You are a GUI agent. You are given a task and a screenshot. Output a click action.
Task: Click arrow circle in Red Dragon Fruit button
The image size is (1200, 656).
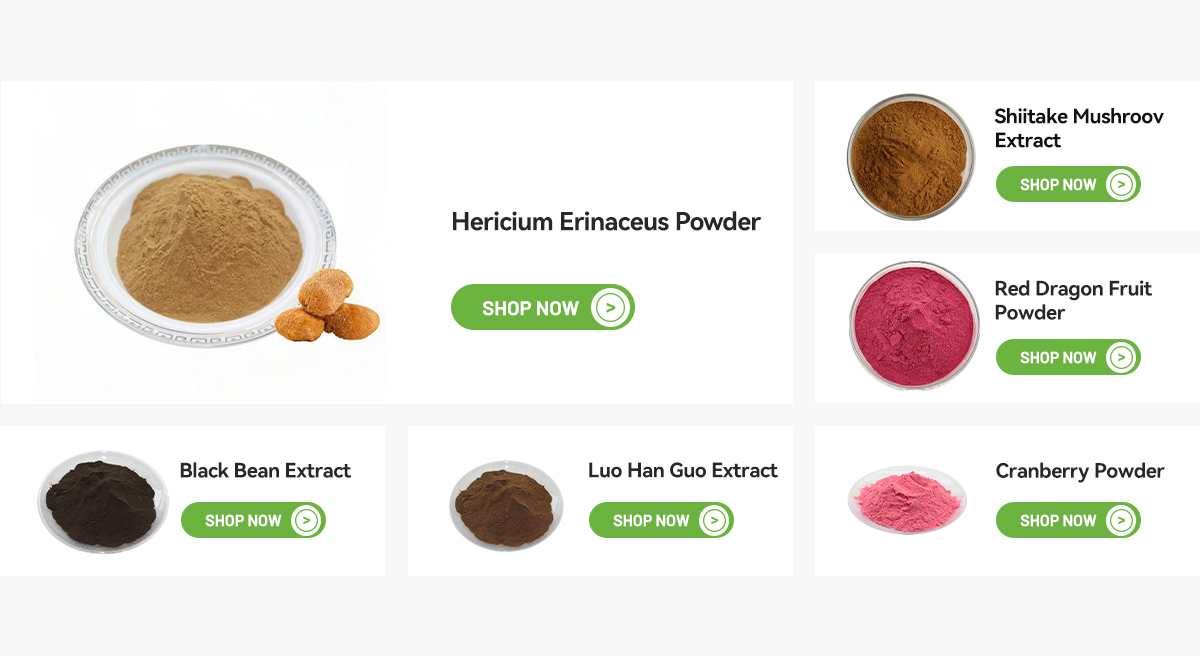1122,357
